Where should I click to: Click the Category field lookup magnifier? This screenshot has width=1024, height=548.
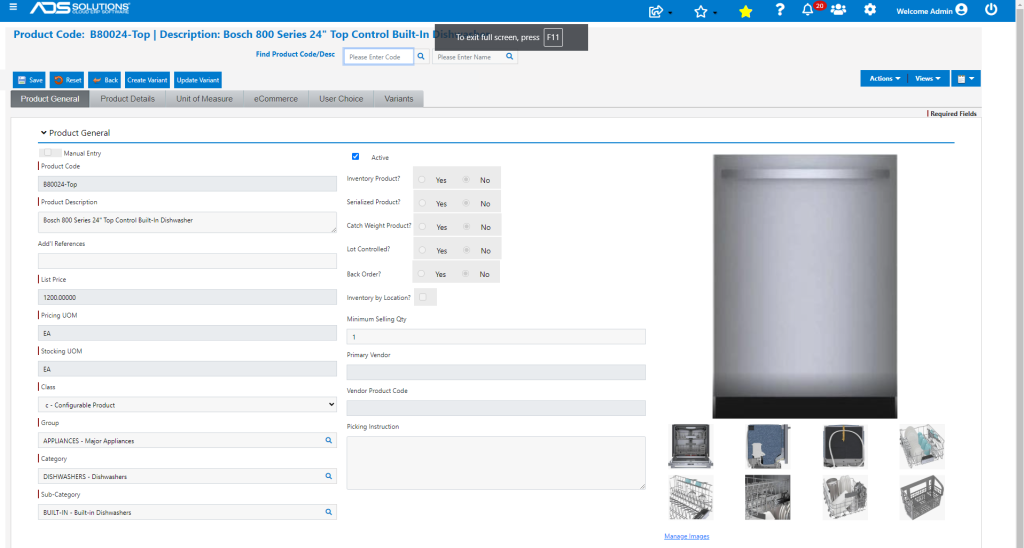328,476
